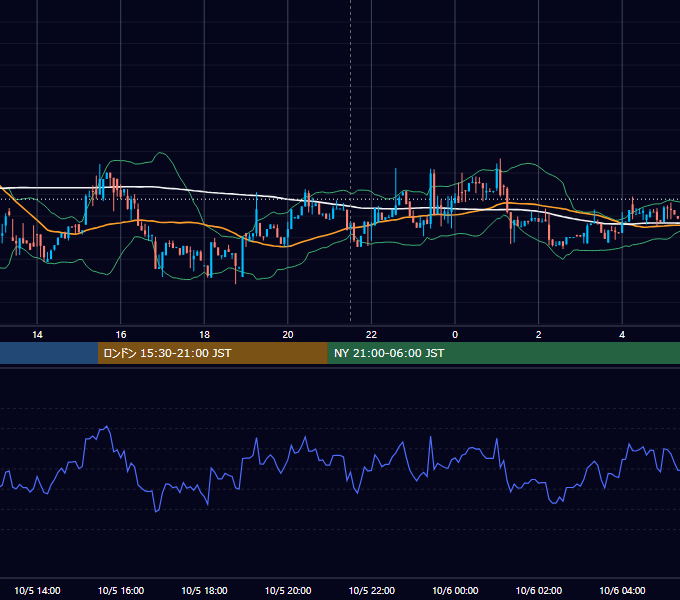This screenshot has height=600, width=680.
Task: Click the hour label 16 on the price chart axis
Action: 121,335
